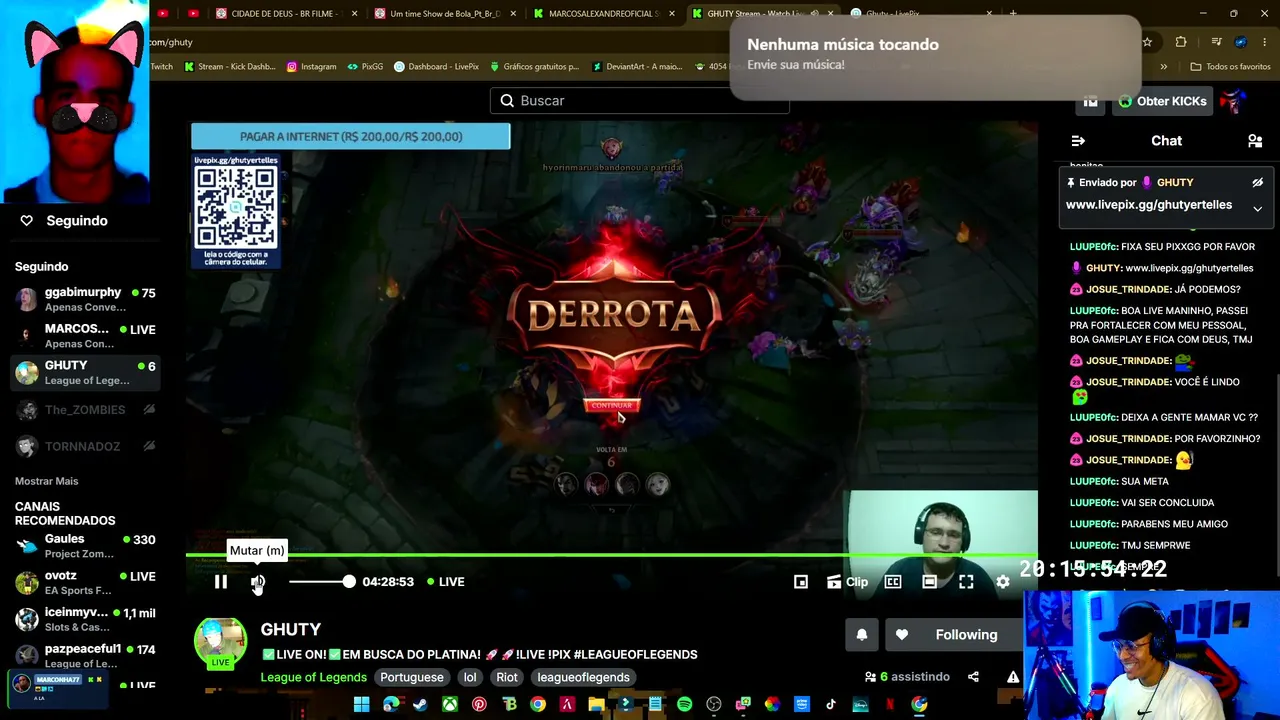
Task: Open OBS Studio from taskbar
Action: [714, 705]
